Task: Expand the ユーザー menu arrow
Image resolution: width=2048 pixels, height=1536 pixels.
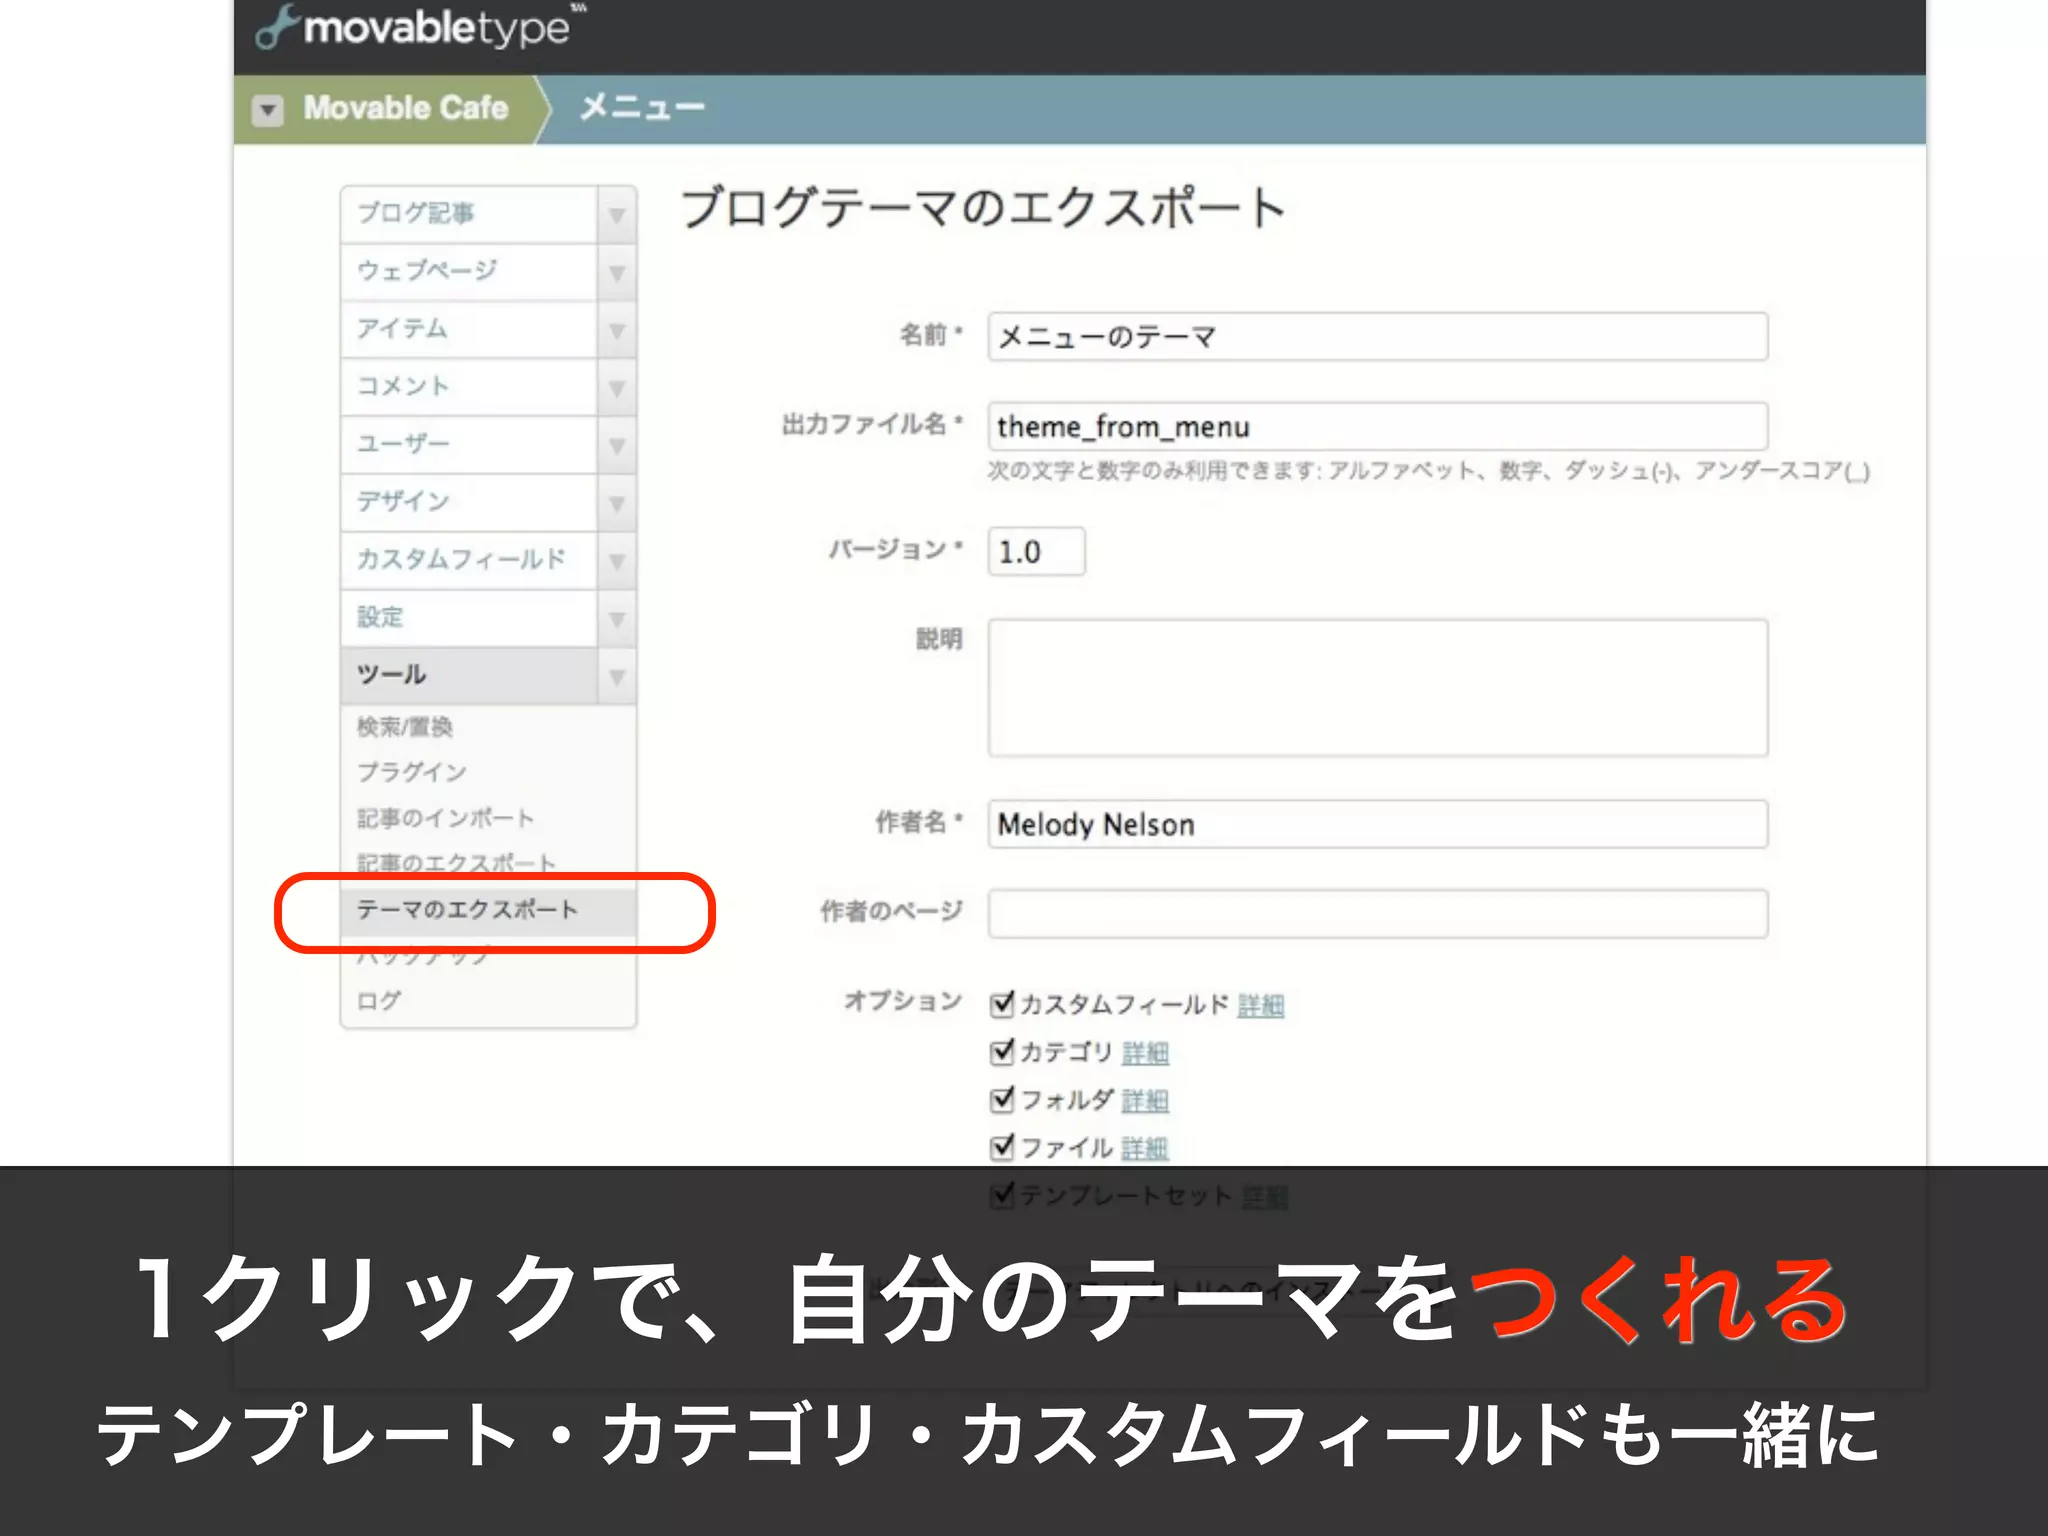Action: [617, 445]
